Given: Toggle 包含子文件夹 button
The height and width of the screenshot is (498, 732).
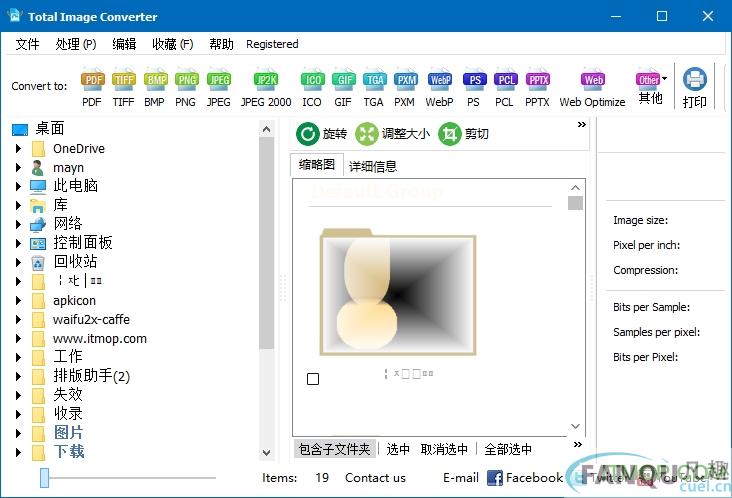Looking at the screenshot, I should tap(335, 449).
